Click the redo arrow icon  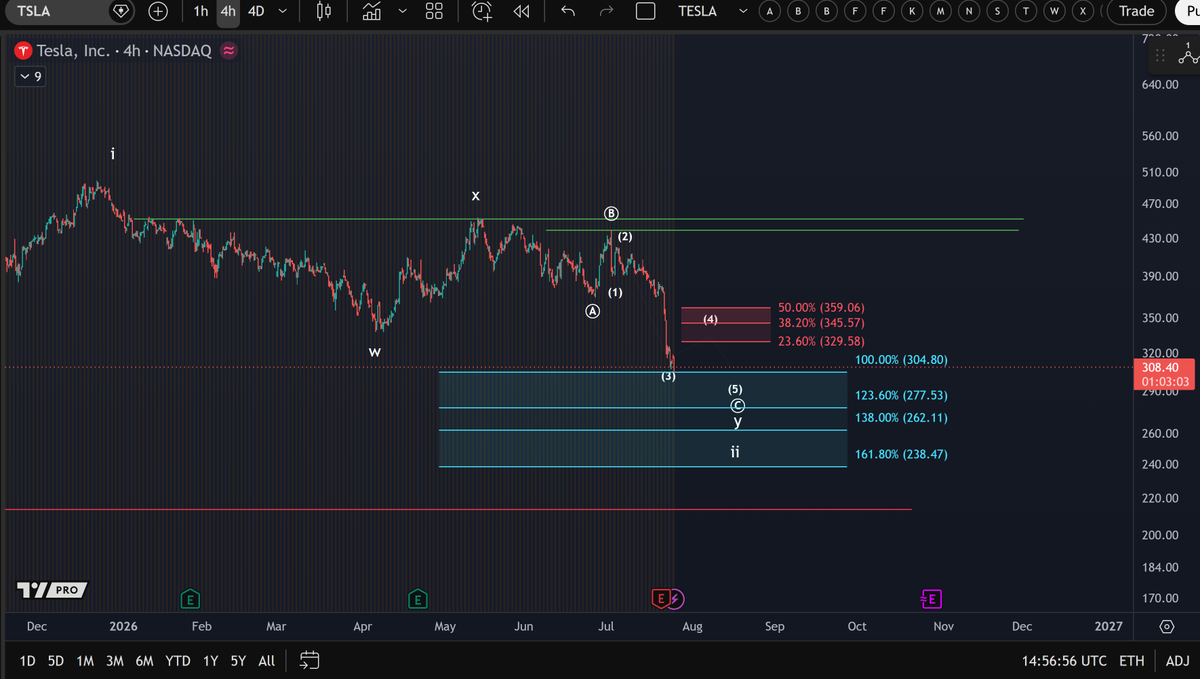click(x=606, y=11)
